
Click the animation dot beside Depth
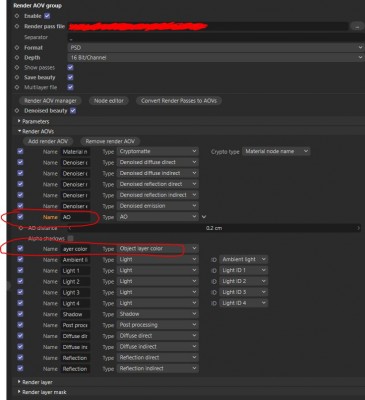[x=17, y=58]
